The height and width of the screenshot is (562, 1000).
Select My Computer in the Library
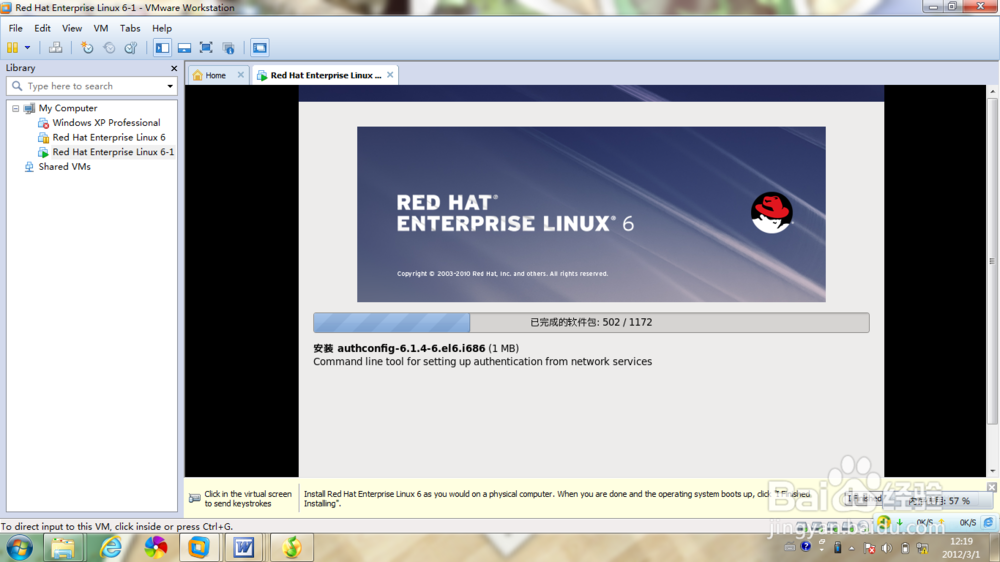pos(68,108)
